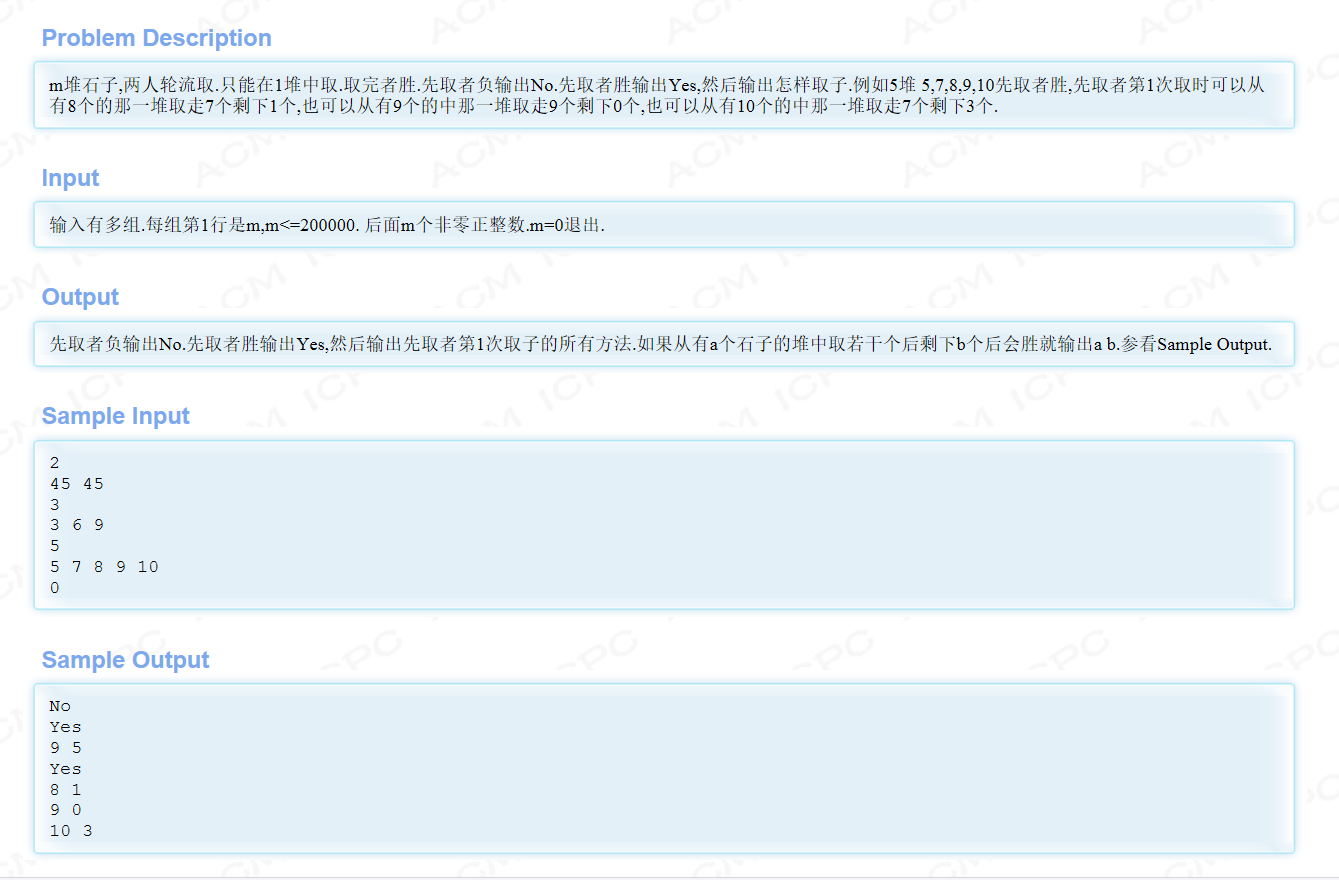Click the Output section heading

(x=80, y=297)
